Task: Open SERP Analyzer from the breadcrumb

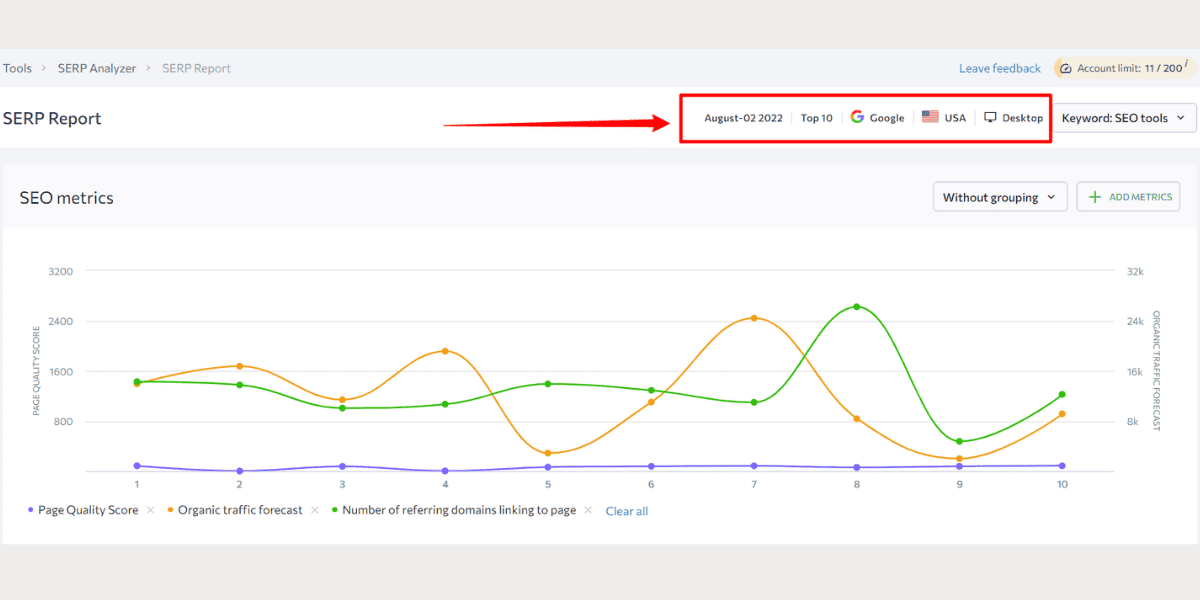Action: pos(96,67)
